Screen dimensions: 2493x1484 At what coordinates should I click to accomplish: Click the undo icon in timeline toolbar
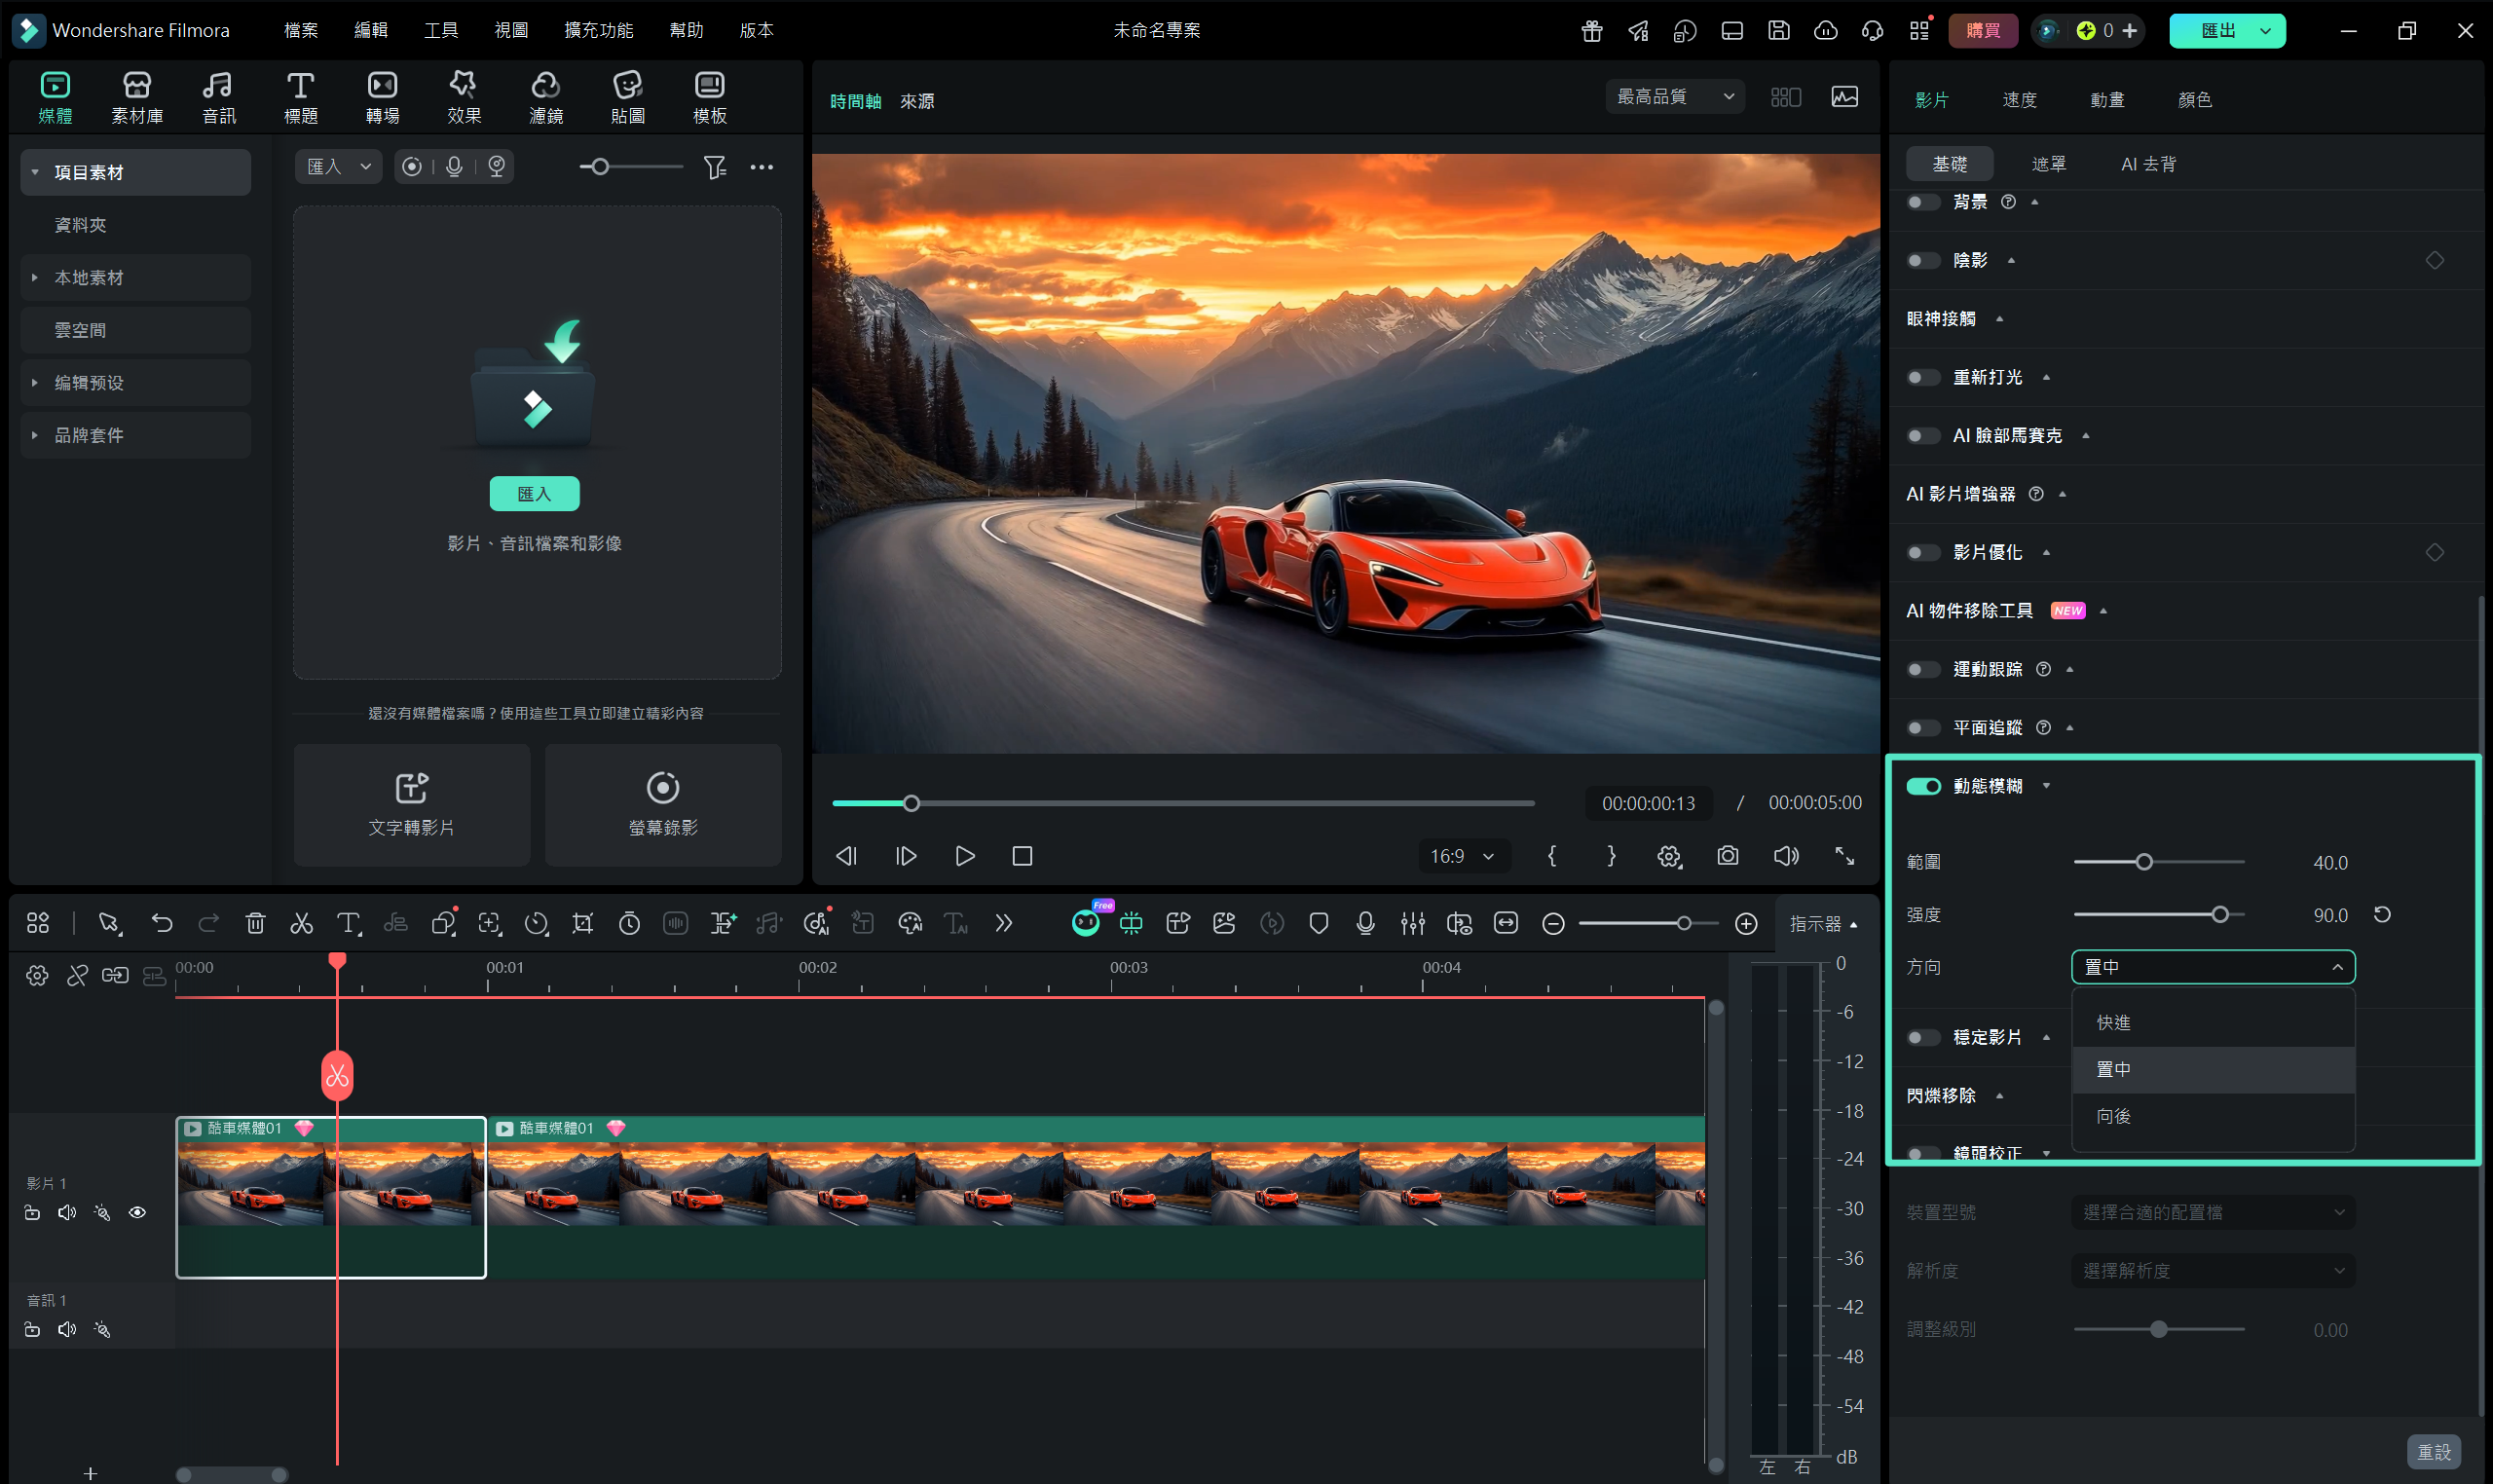(x=162, y=923)
